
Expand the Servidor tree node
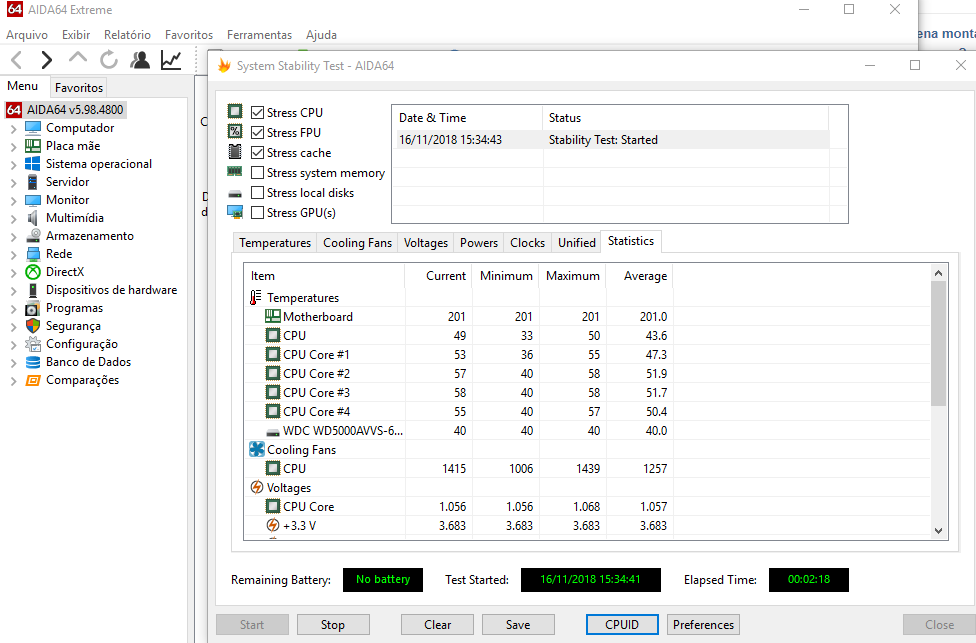point(14,183)
